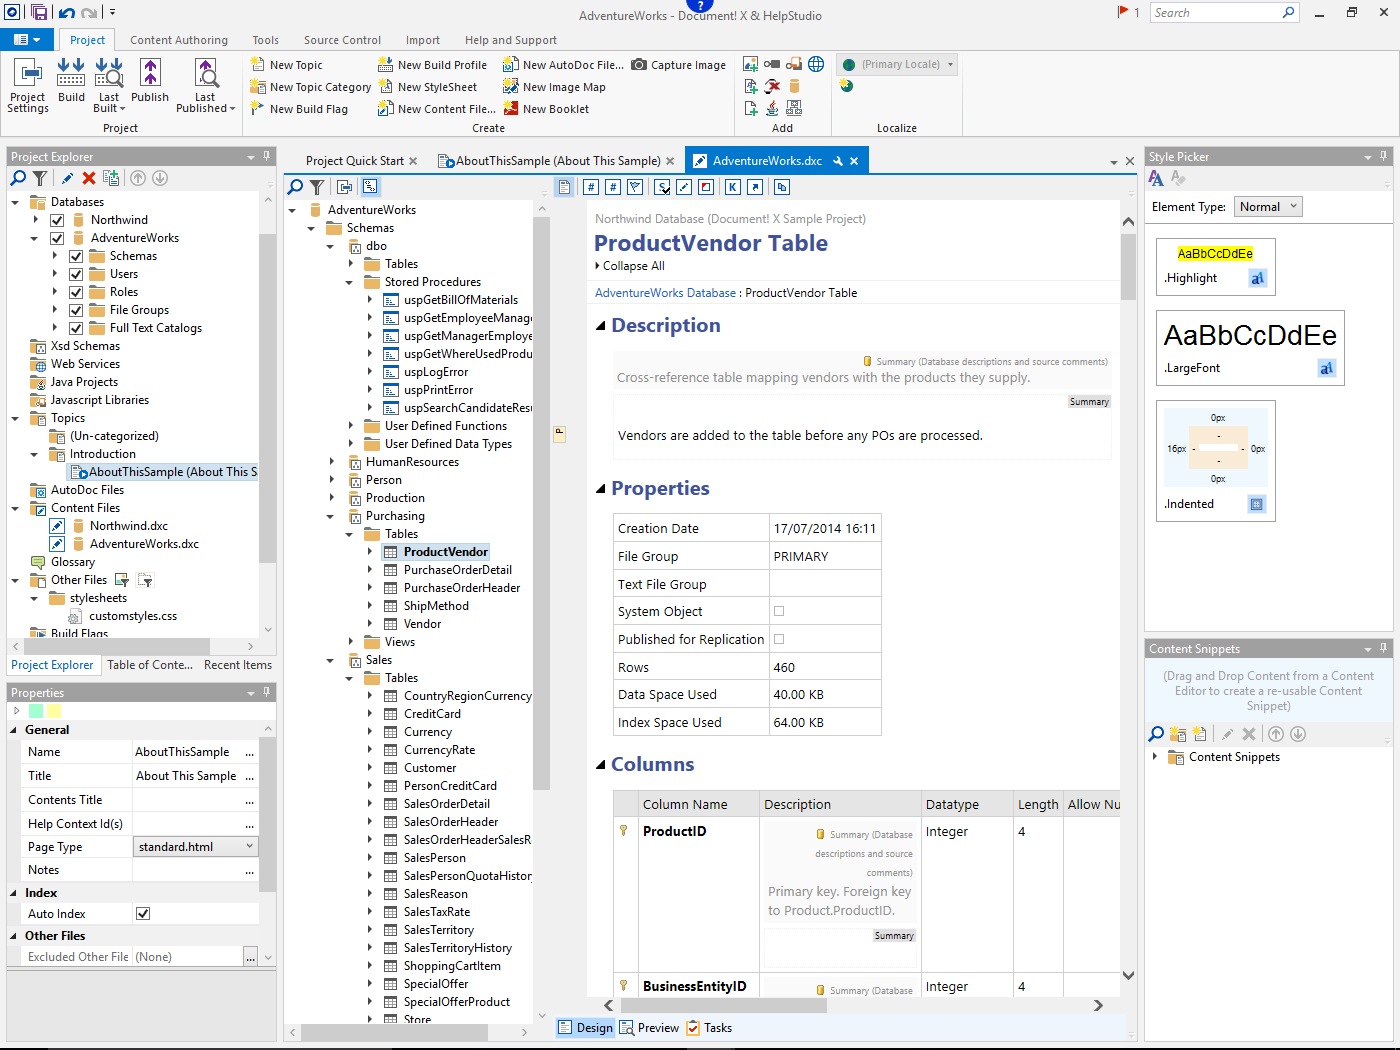Click the Summary button under ProductID description
Image resolution: width=1400 pixels, height=1050 pixels.
pyautogui.click(x=894, y=936)
